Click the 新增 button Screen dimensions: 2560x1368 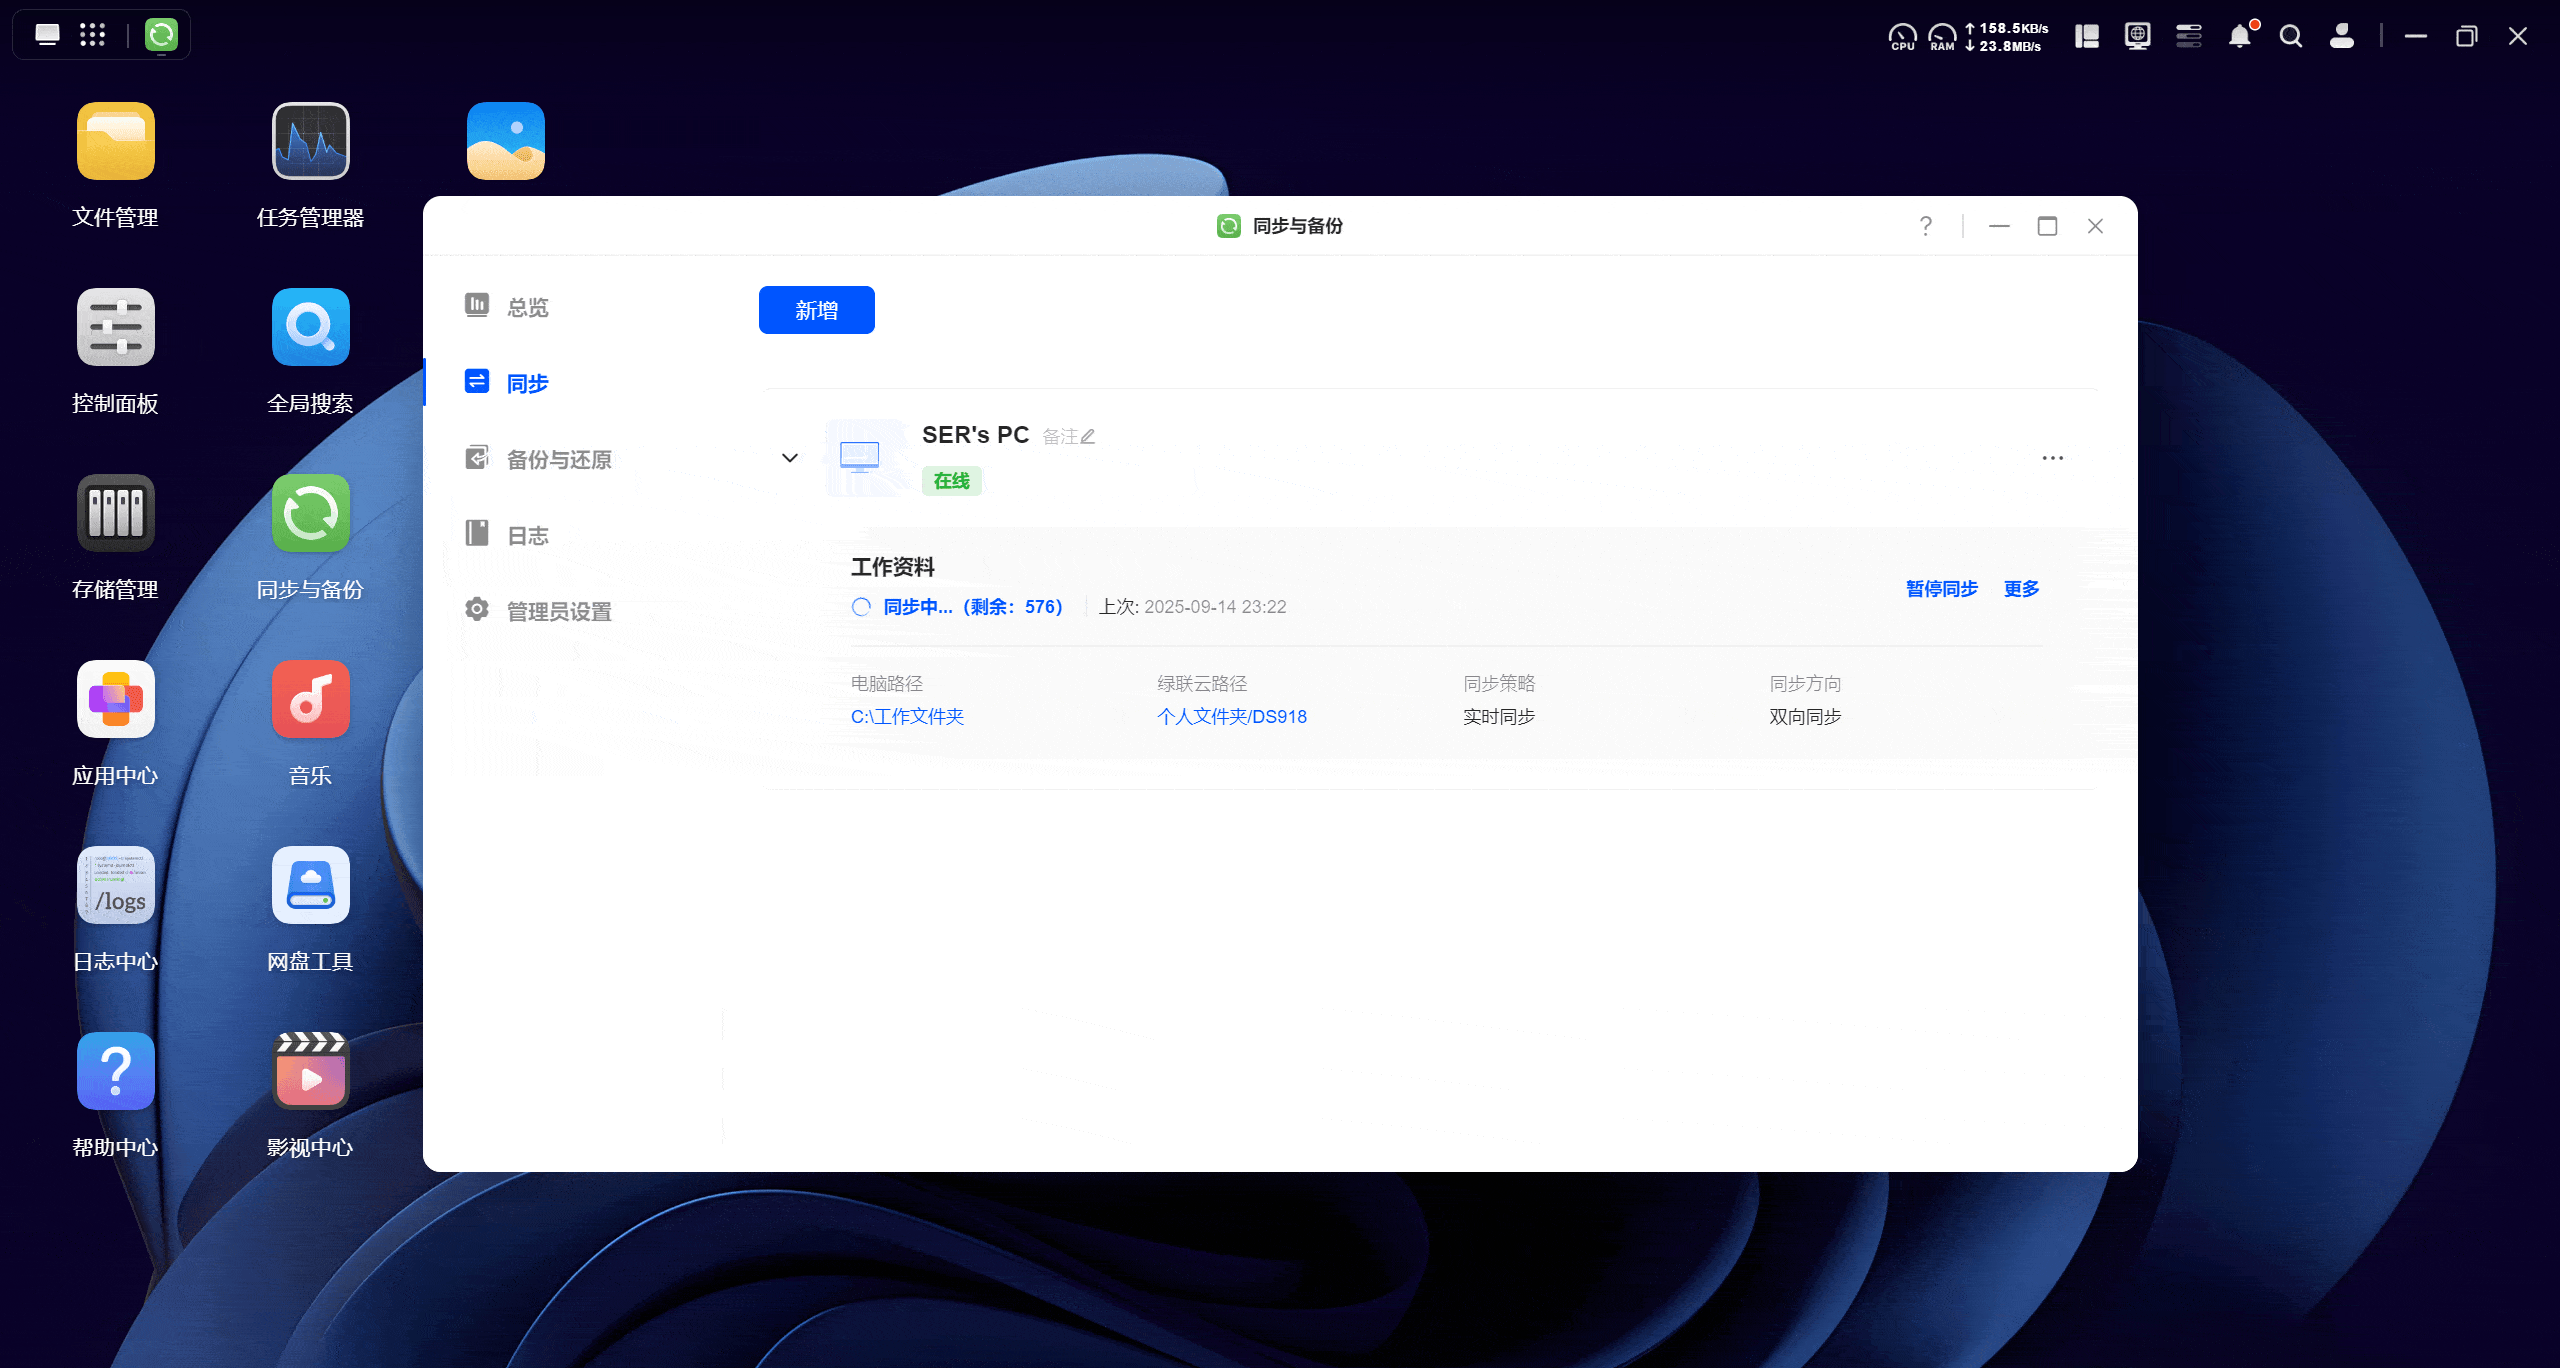pyautogui.click(x=816, y=310)
